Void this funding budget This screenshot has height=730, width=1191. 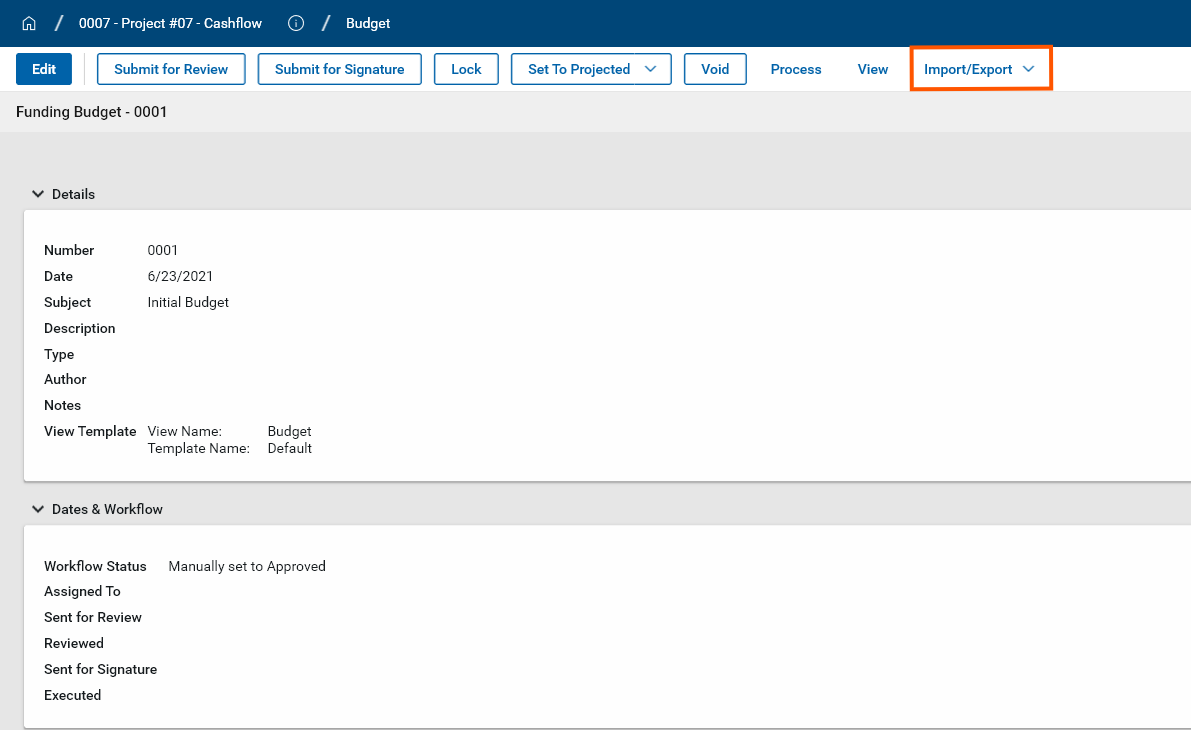pyautogui.click(x=715, y=69)
